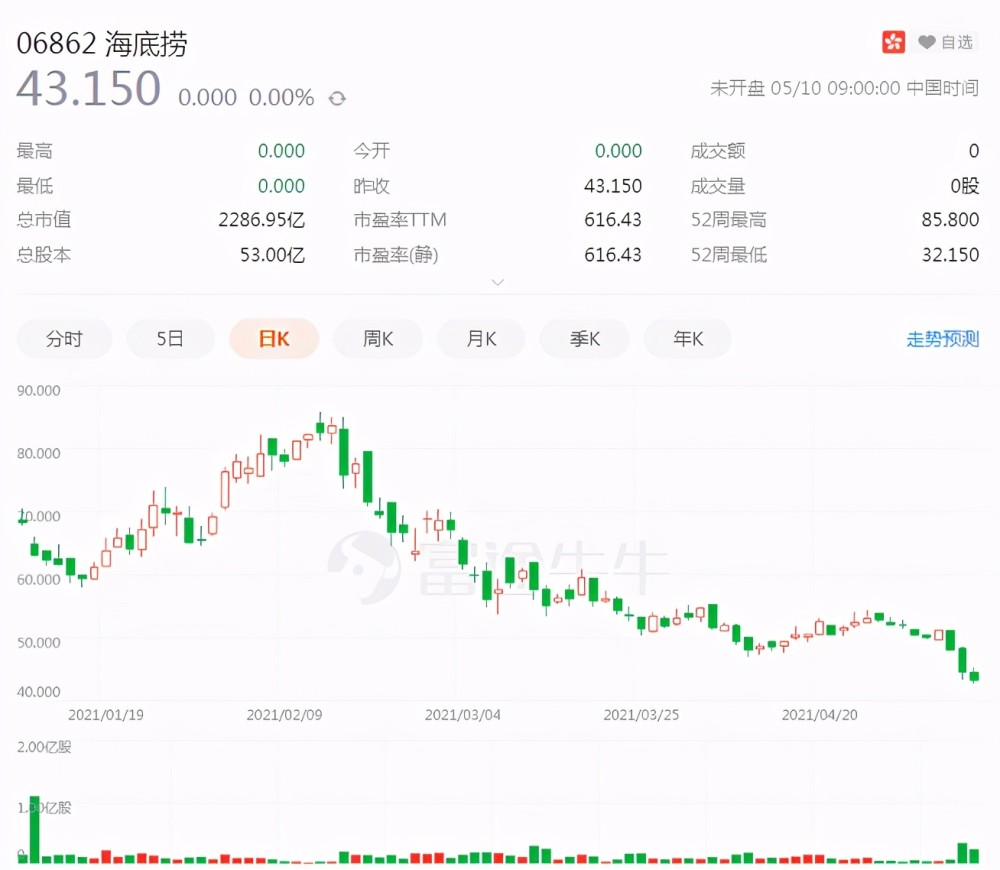
Task: Click the 昨收 value 43.150
Action: point(613,186)
